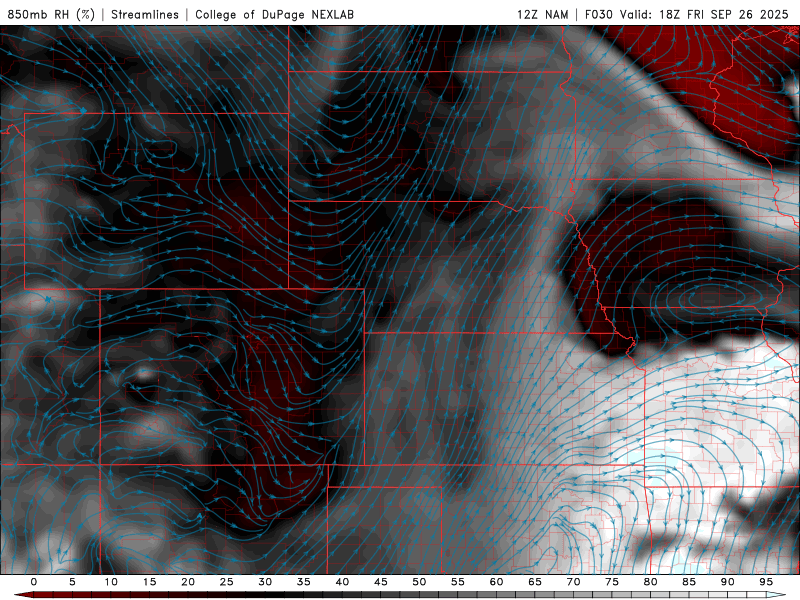The image size is (800, 600).
Task: Select the "60" value on the color scale
Action: [496, 582]
